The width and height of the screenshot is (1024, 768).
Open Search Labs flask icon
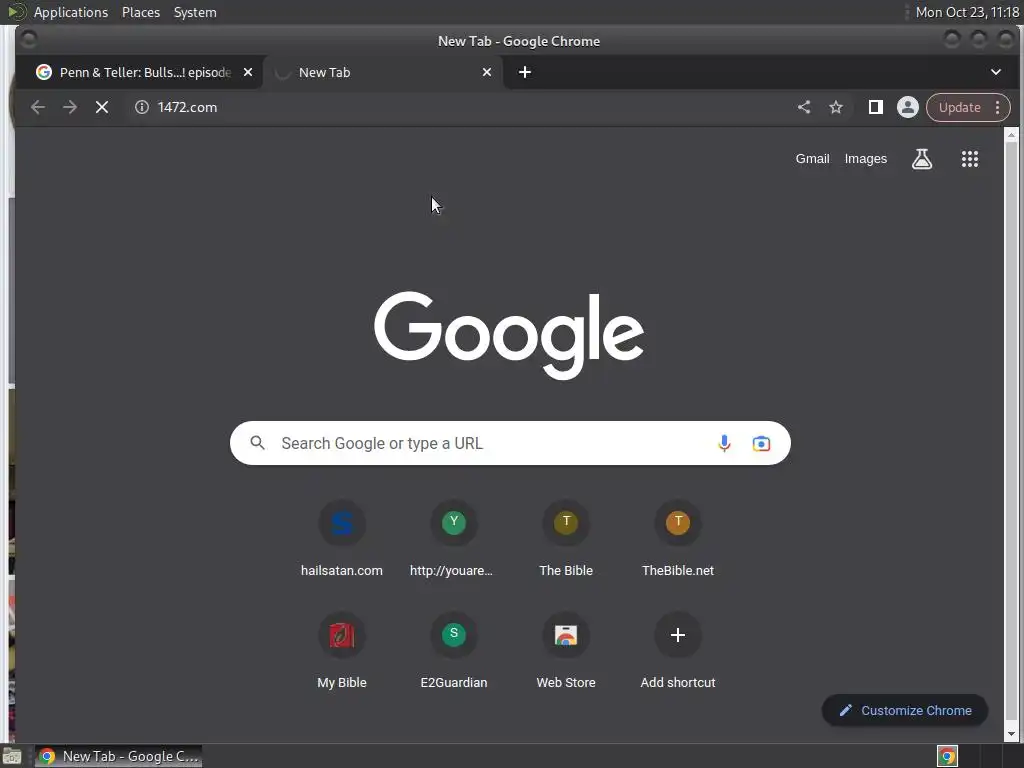pyautogui.click(x=922, y=159)
